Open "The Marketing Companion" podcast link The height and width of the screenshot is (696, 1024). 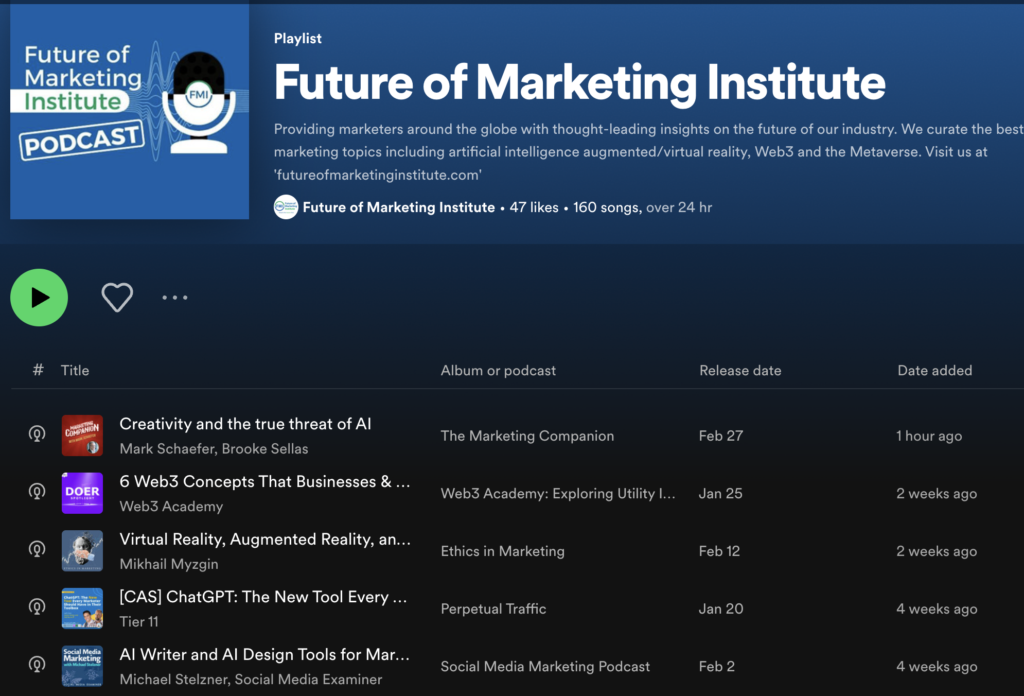[527, 436]
